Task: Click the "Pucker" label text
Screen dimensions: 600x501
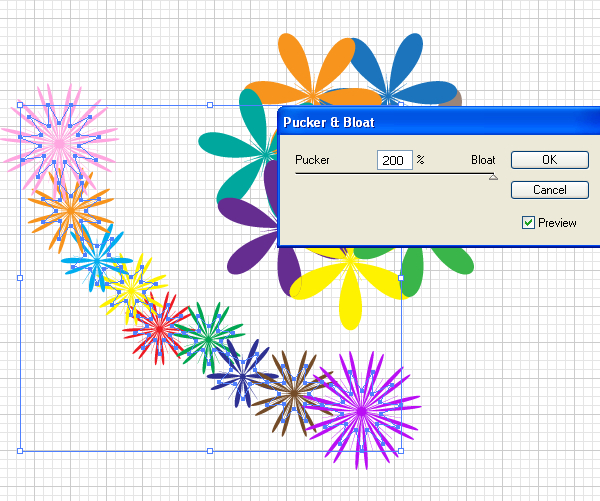Action: coord(312,160)
